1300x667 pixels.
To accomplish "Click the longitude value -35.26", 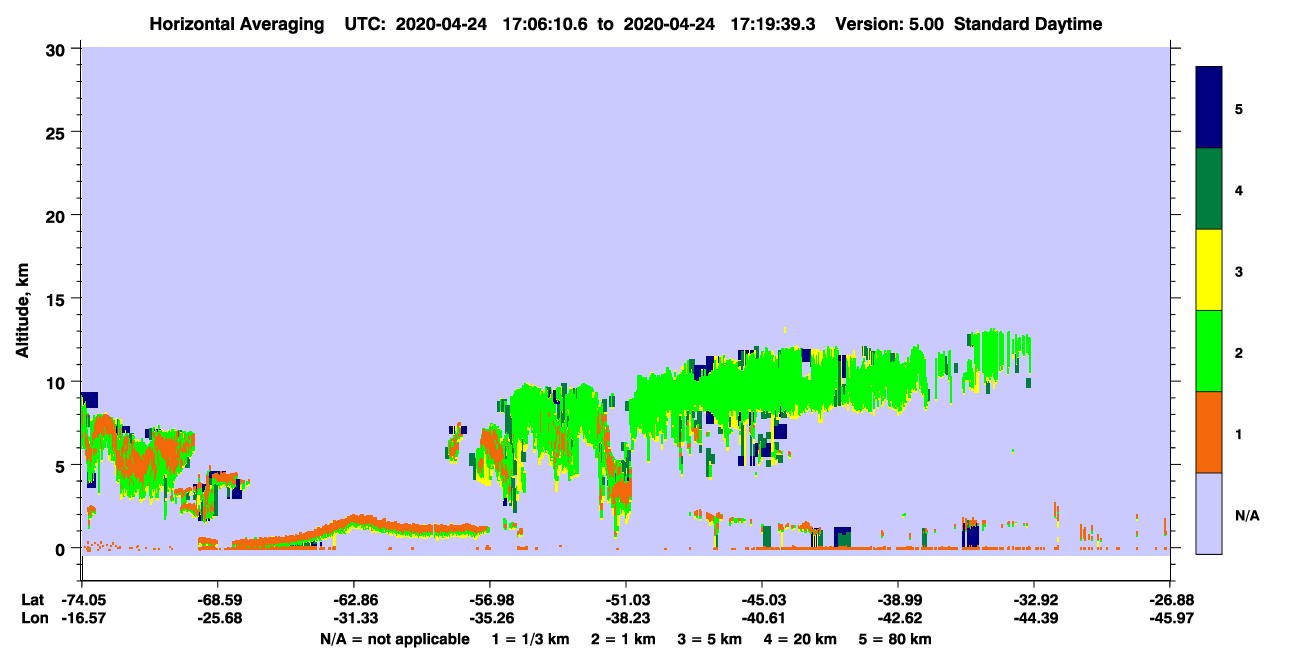I will click(x=490, y=619).
